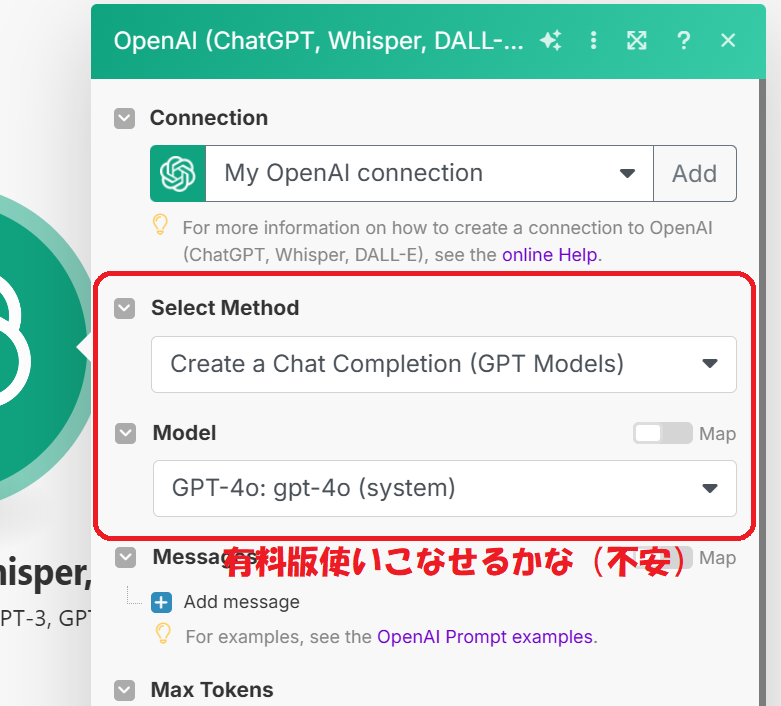Collapse the Messages section chevron

click(x=126, y=558)
